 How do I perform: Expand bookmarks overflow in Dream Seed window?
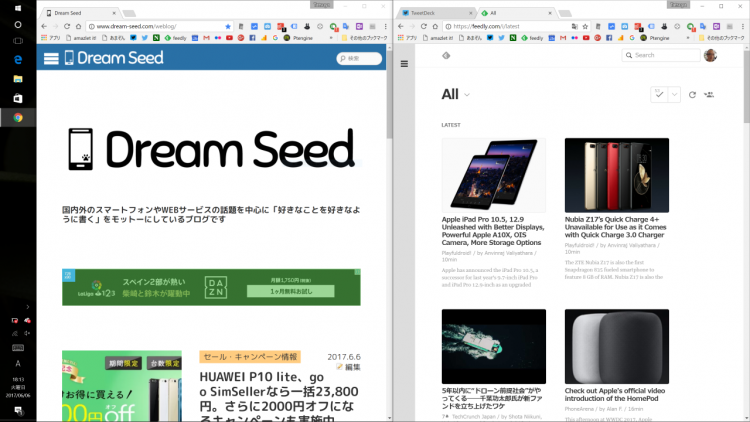click(x=331, y=38)
